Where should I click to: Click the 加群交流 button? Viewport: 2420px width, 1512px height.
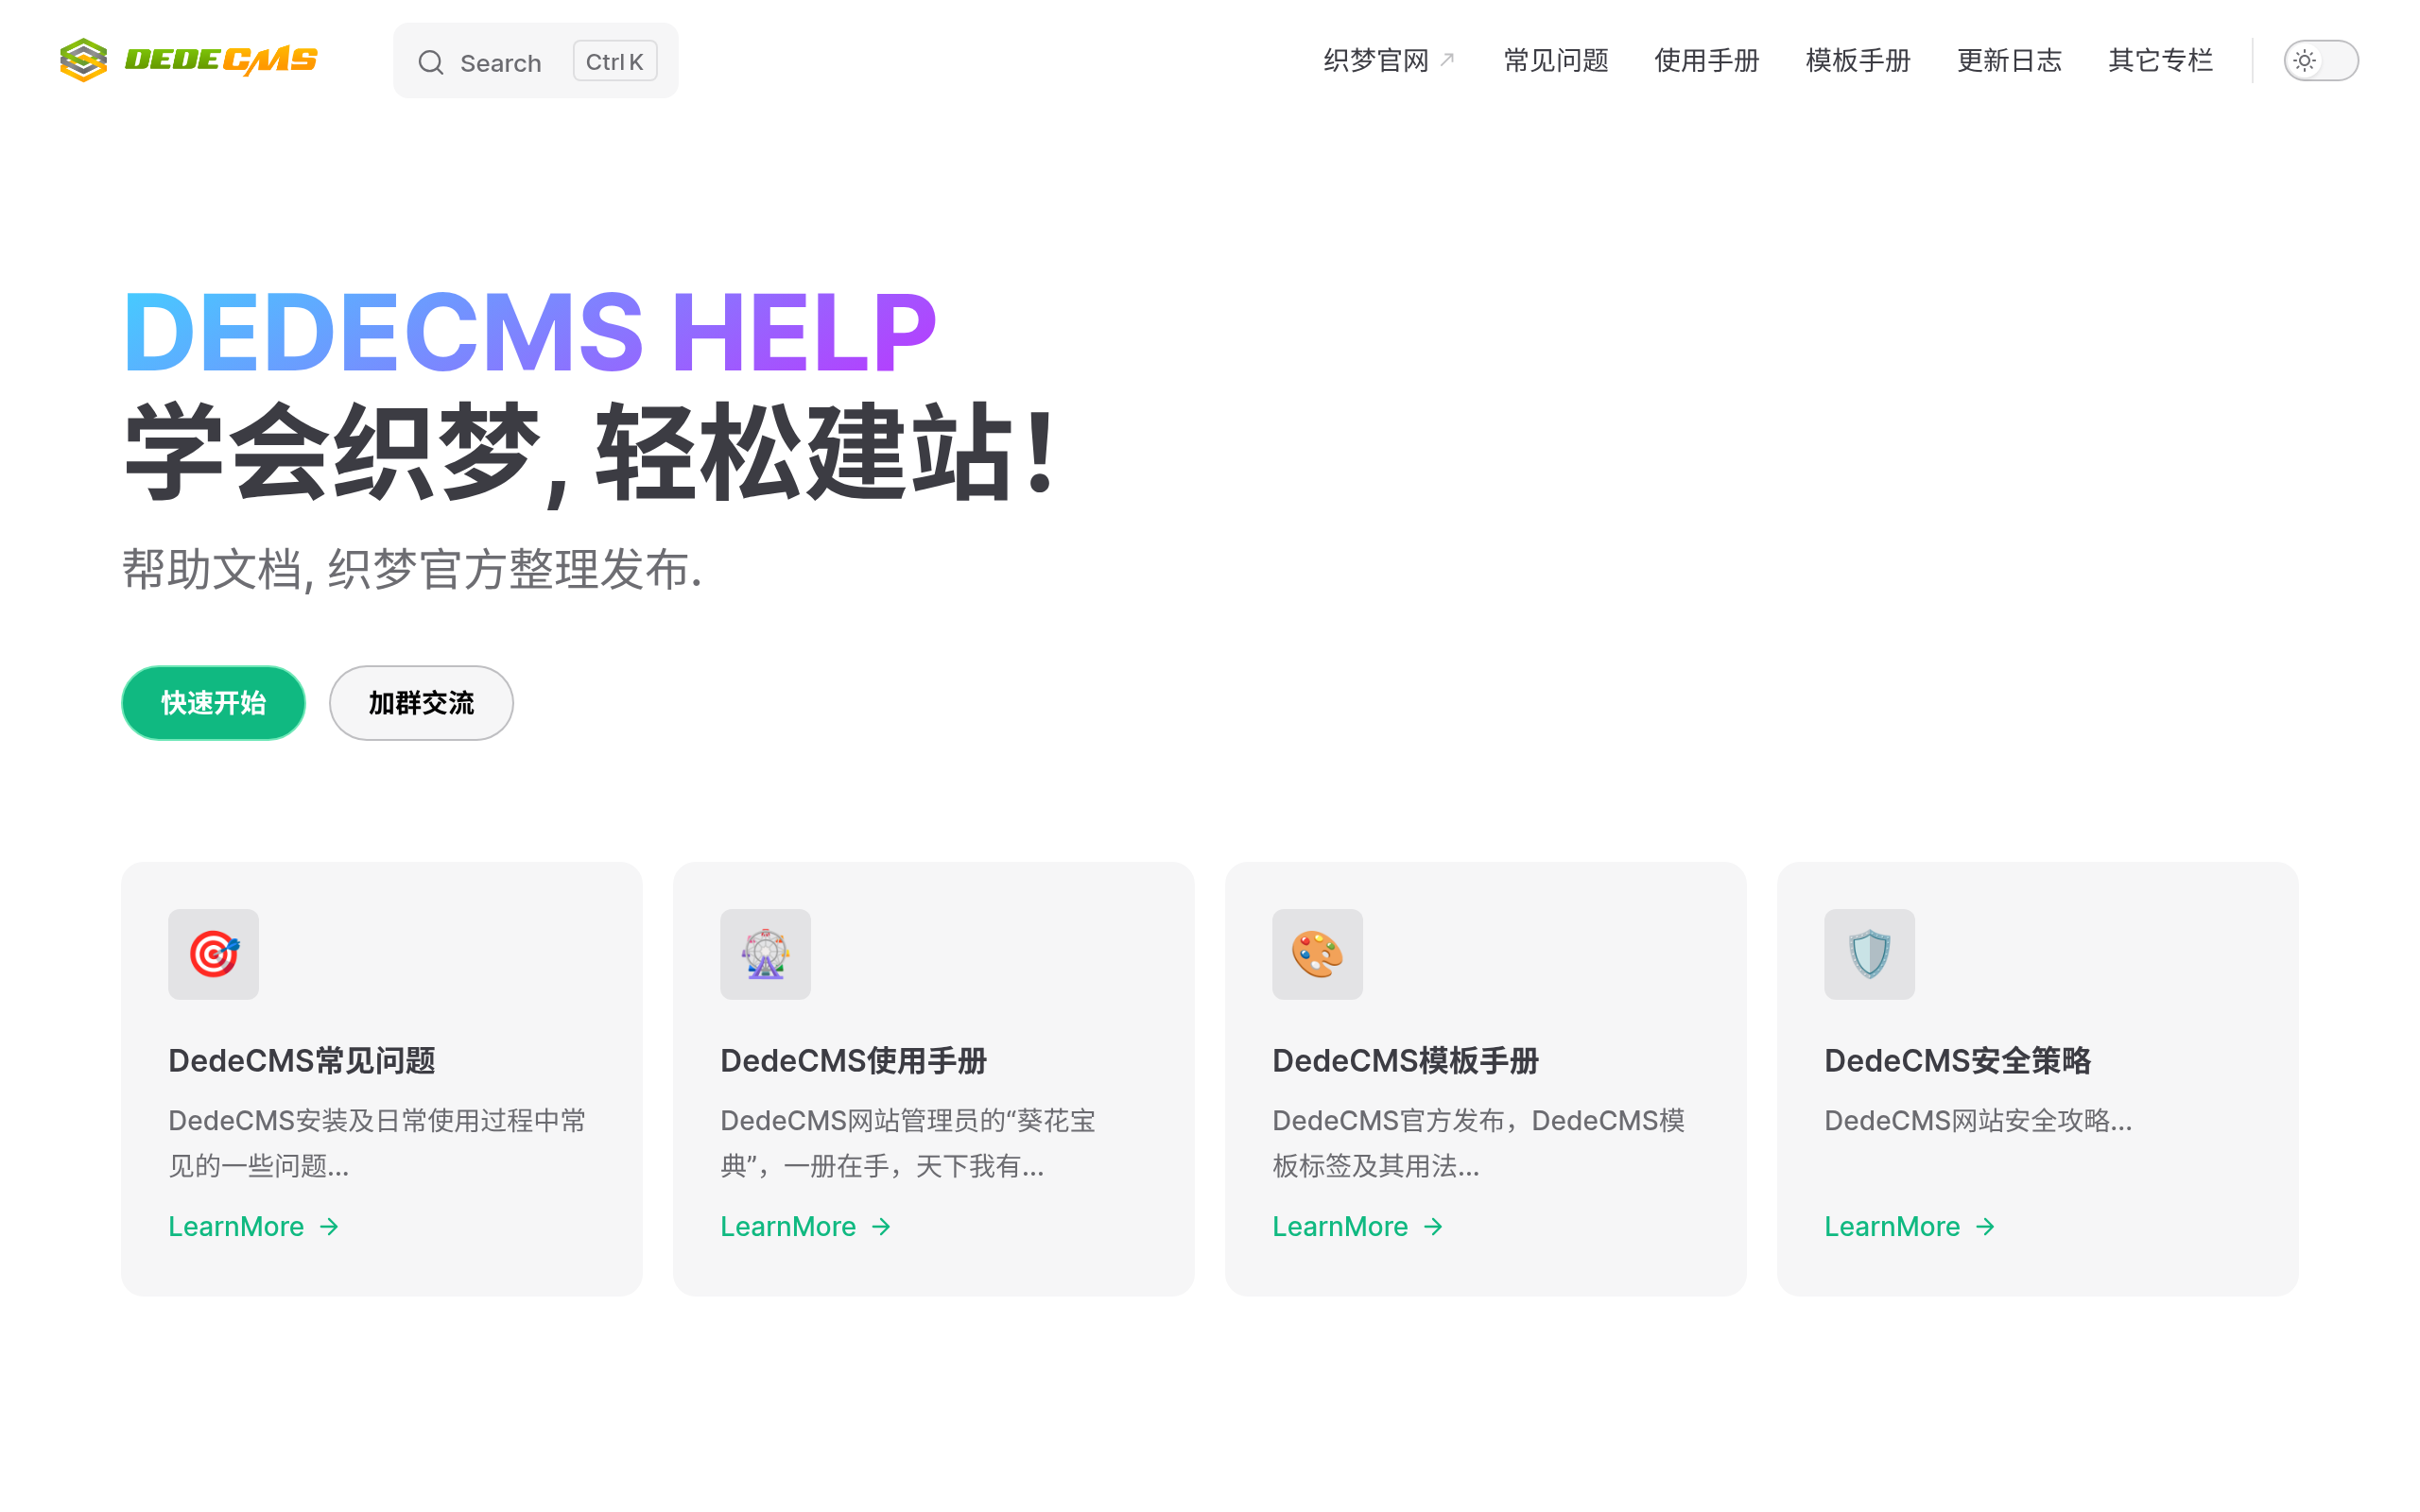point(421,703)
